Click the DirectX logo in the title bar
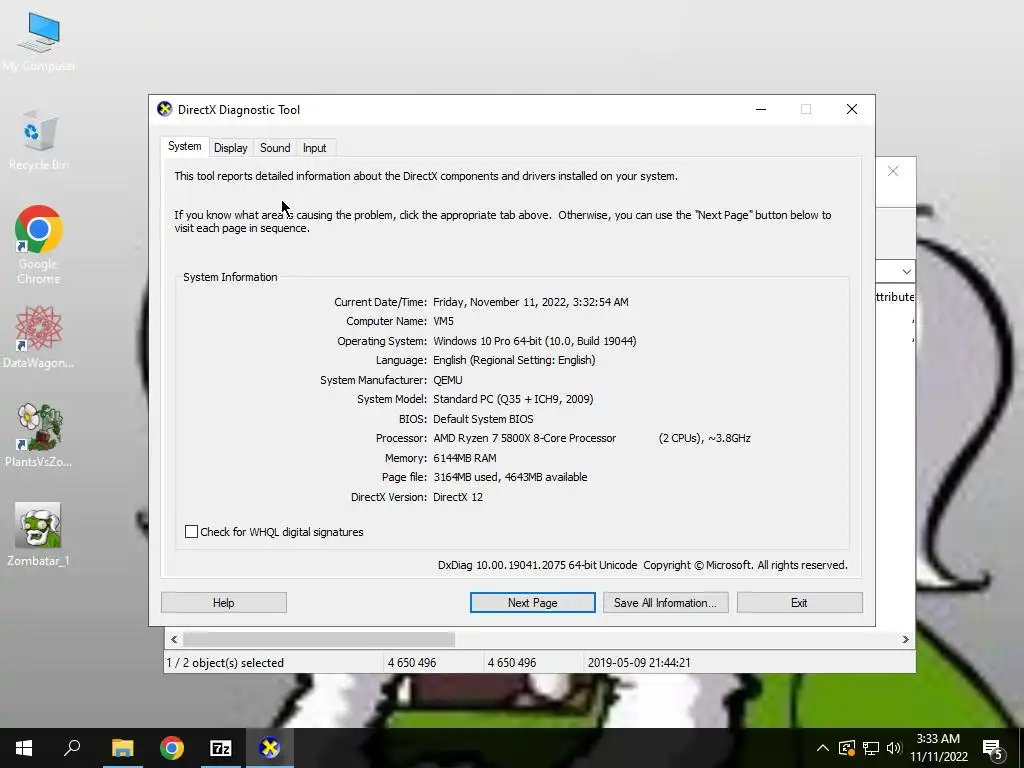 pyautogui.click(x=165, y=109)
